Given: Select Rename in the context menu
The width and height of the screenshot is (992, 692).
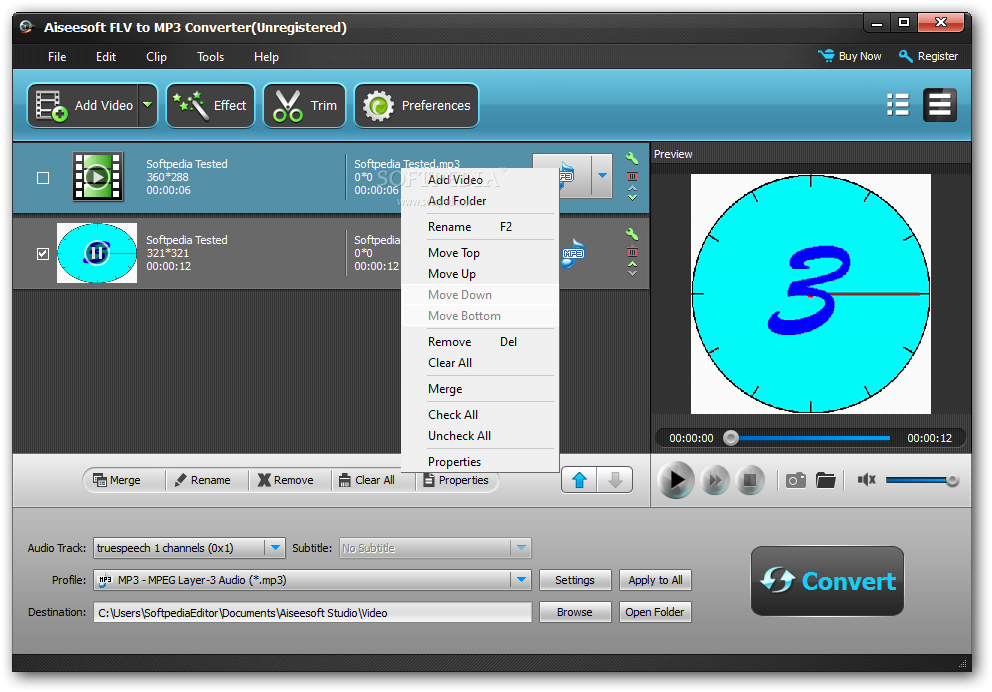Looking at the screenshot, I should tap(480, 226).
